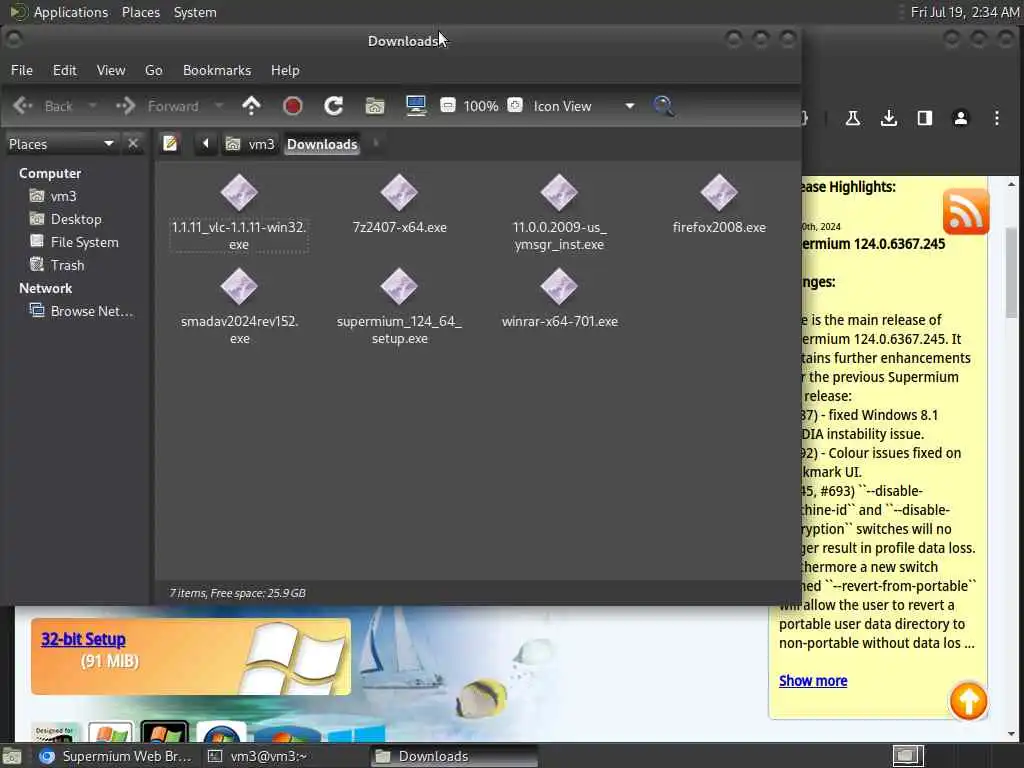This screenshot has width=1024, height=768.
Task: Open the Places panel menu
Action: tap(141, 12)
